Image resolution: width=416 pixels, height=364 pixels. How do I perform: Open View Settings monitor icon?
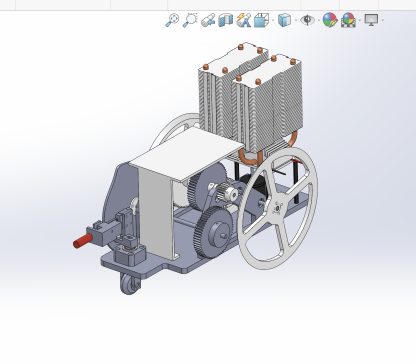pos(371,20)
